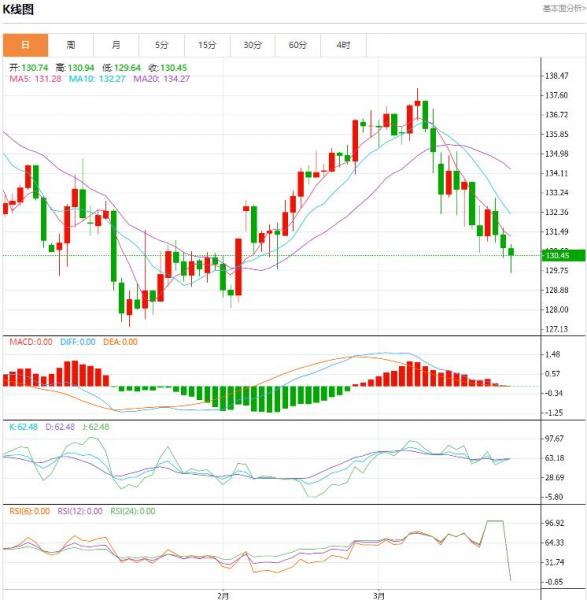Open the 4时 interval tab
This screenshot has width=587, height=600.
(x=344, y=45)
